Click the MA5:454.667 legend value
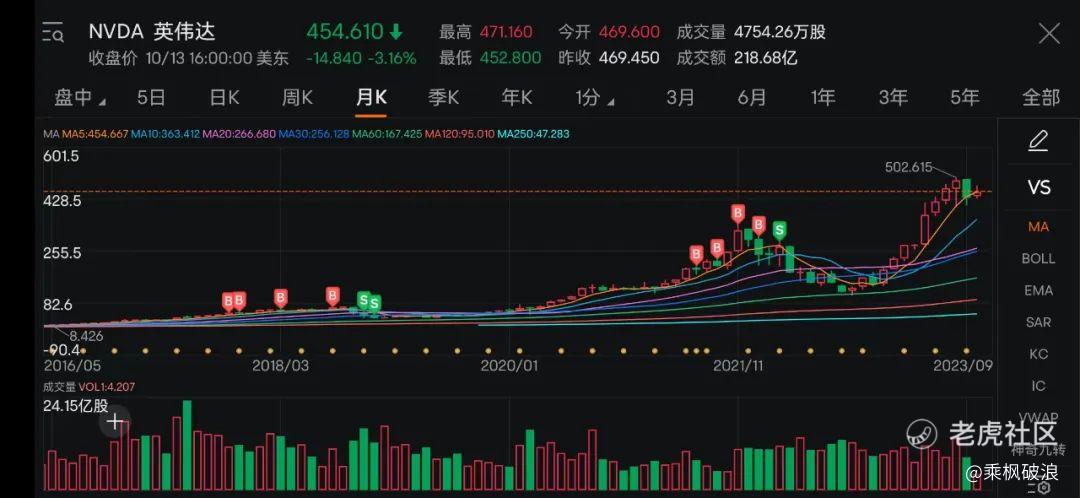 (x=95, y=134)
